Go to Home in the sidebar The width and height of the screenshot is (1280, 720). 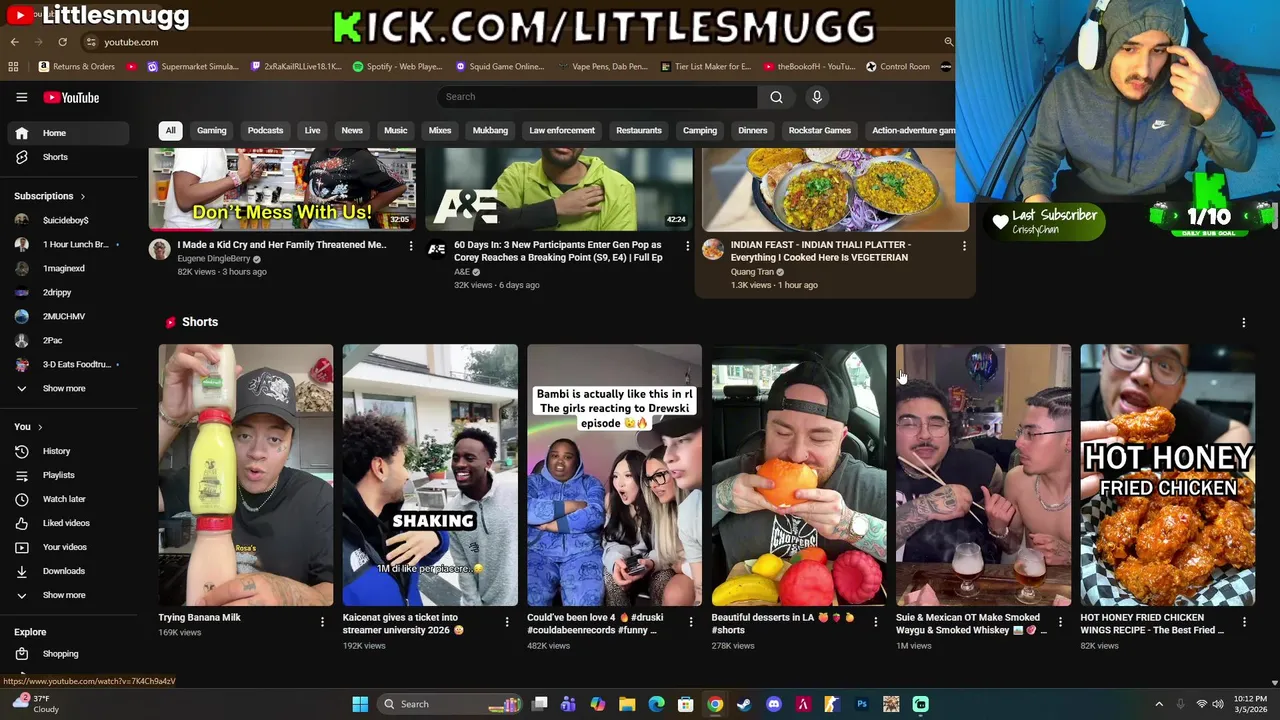coord(68,133)
